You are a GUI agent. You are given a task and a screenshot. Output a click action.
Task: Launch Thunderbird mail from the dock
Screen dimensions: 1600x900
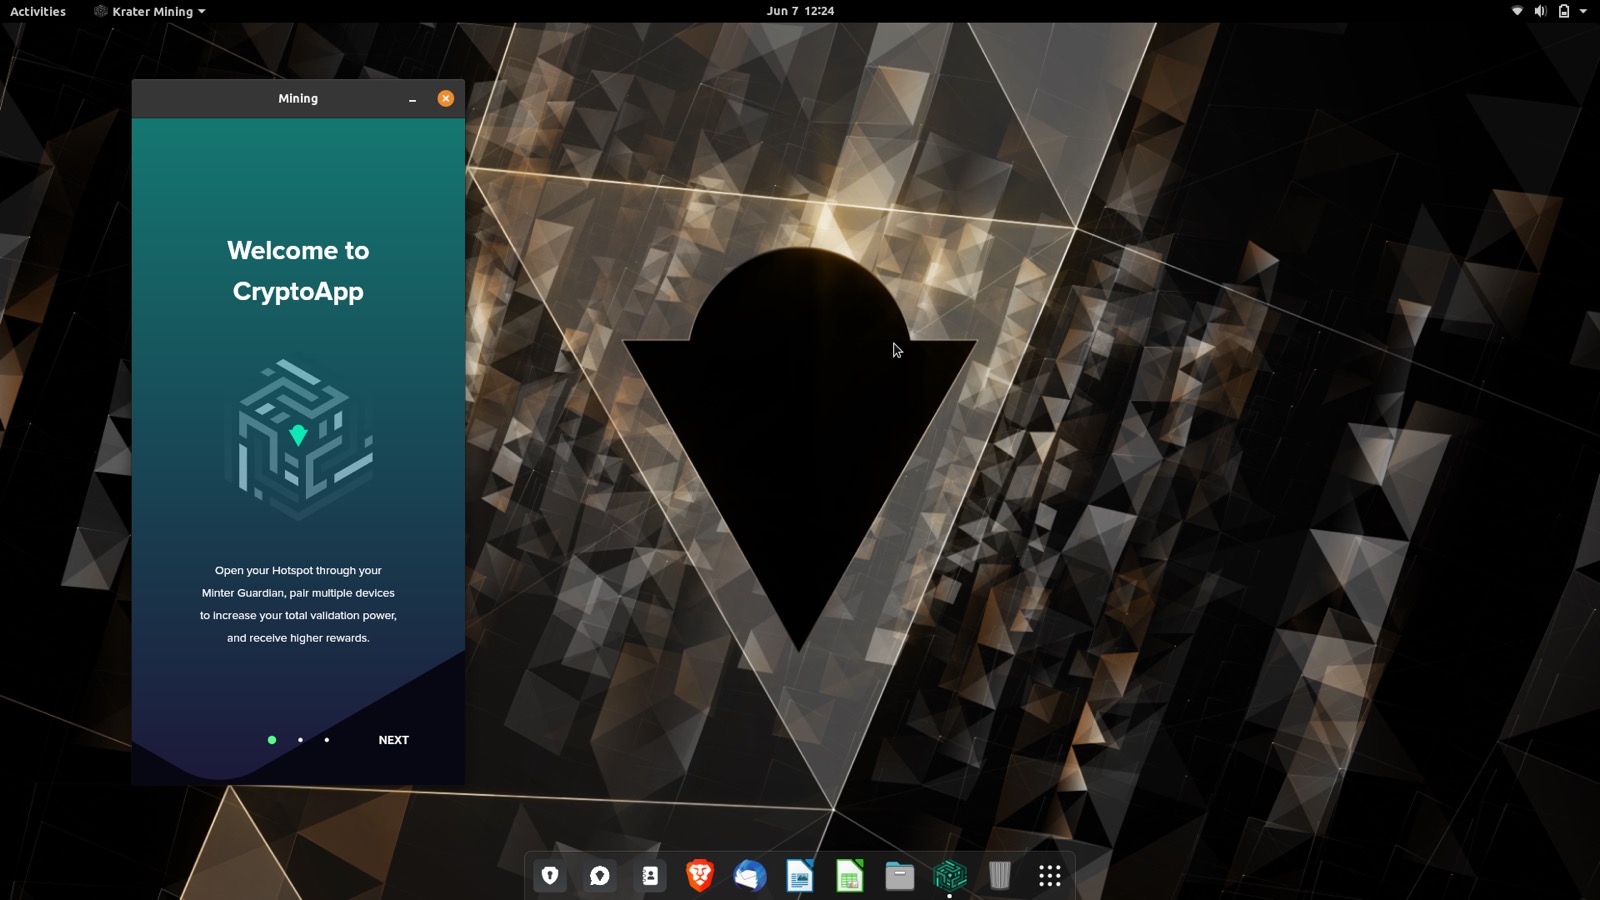(x=749, y=876)
